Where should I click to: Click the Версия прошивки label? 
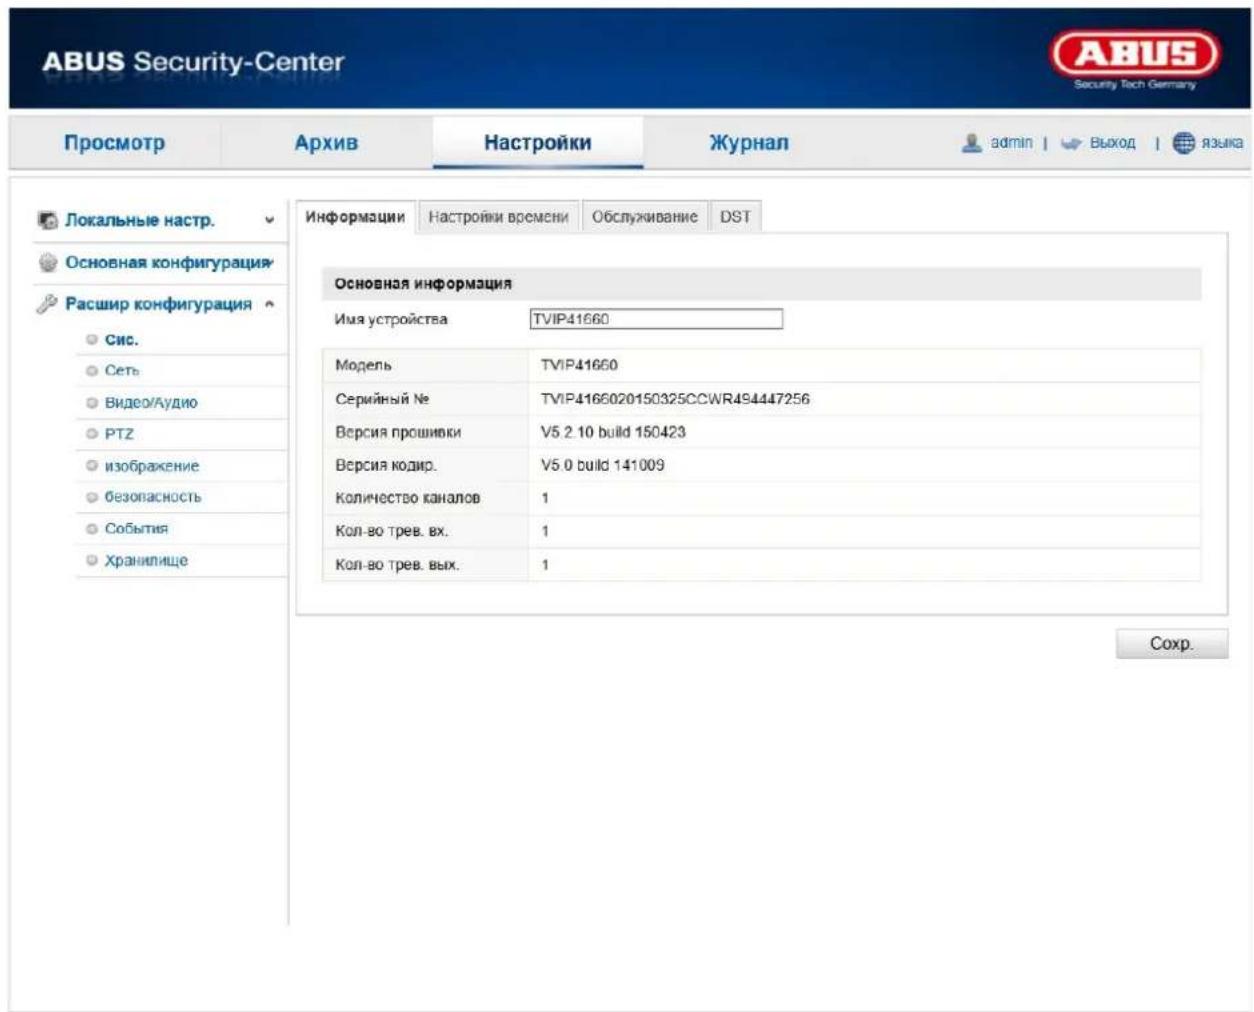coord(398,432)
